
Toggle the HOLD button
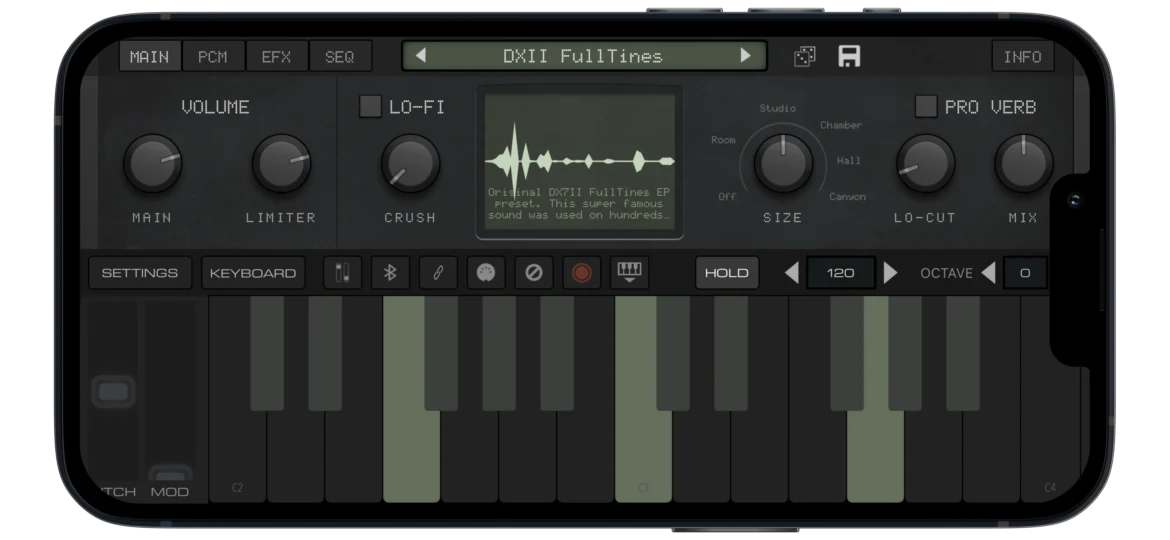tap(727, 273)
